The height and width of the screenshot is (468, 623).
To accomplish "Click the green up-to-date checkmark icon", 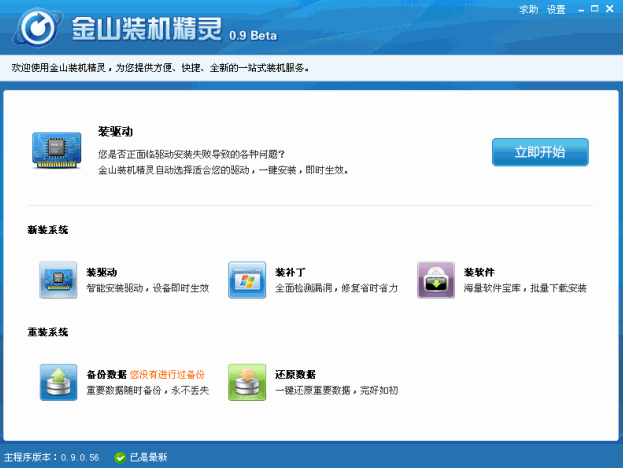I will click(120, 458).
